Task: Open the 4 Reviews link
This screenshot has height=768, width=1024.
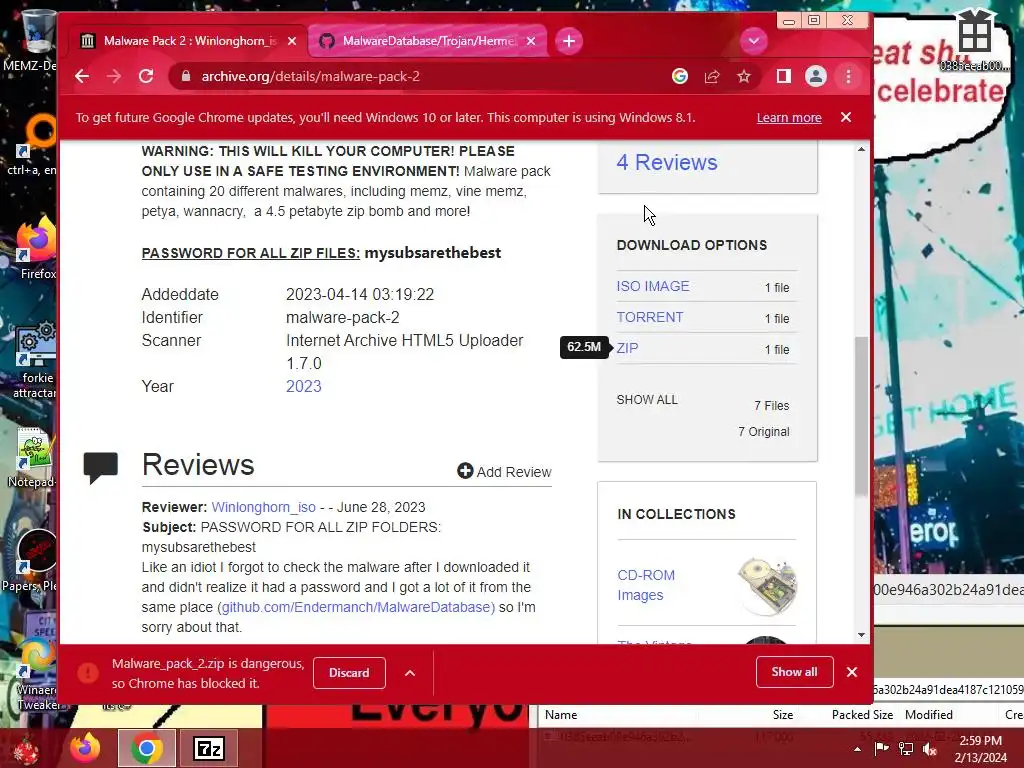Action: point(667,162)
